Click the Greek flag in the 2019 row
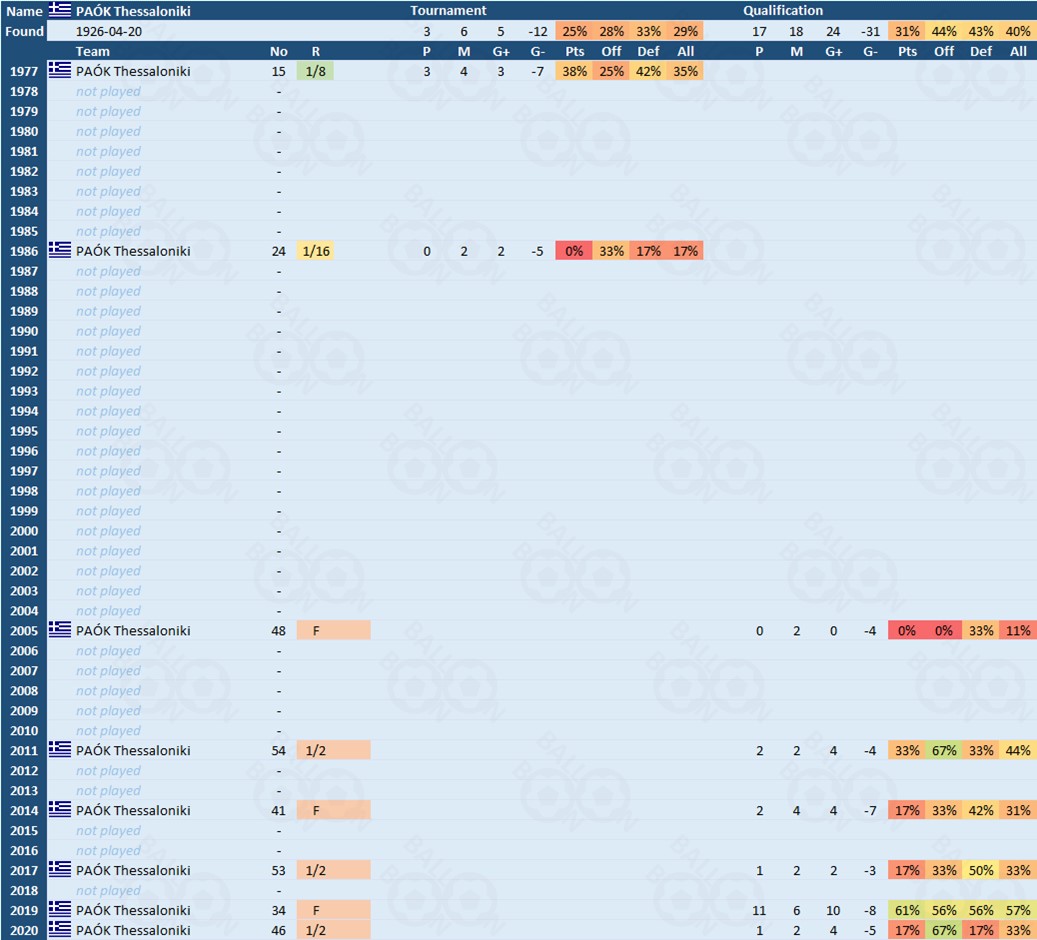The height and width of the screenshot is (940, 1037). 60,911
